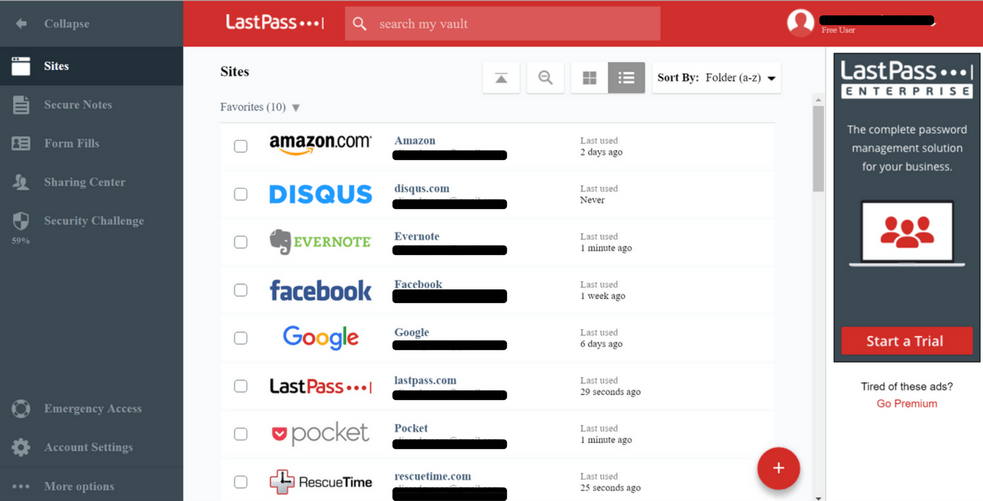Viewport: 983px width, 501px height.
Task: Collapse the left sidebar
Action: click(92, 24)
